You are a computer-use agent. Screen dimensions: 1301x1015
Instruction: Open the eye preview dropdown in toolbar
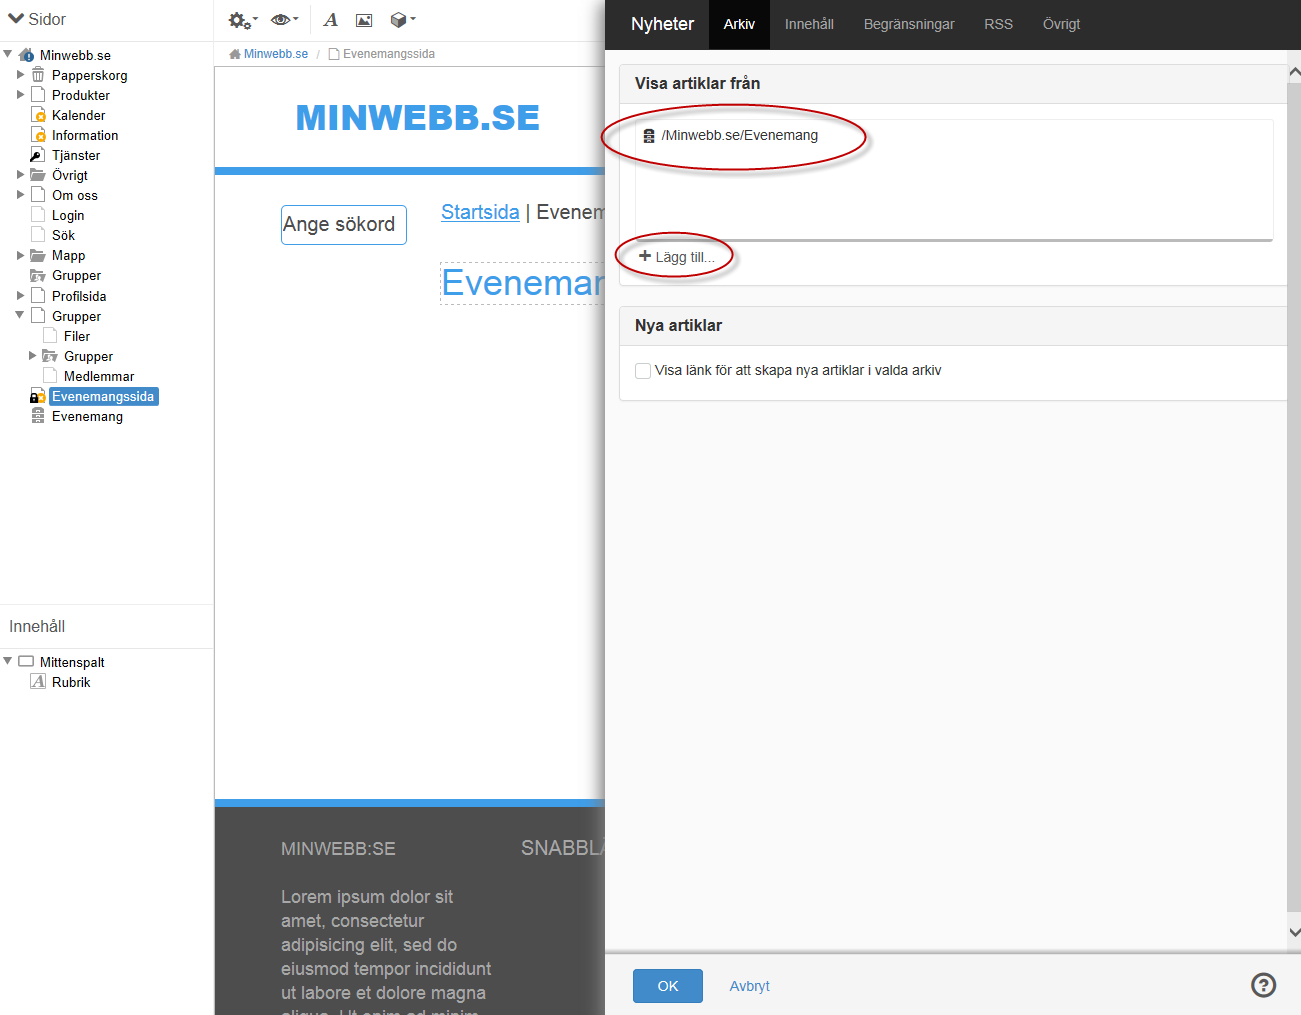284,20
